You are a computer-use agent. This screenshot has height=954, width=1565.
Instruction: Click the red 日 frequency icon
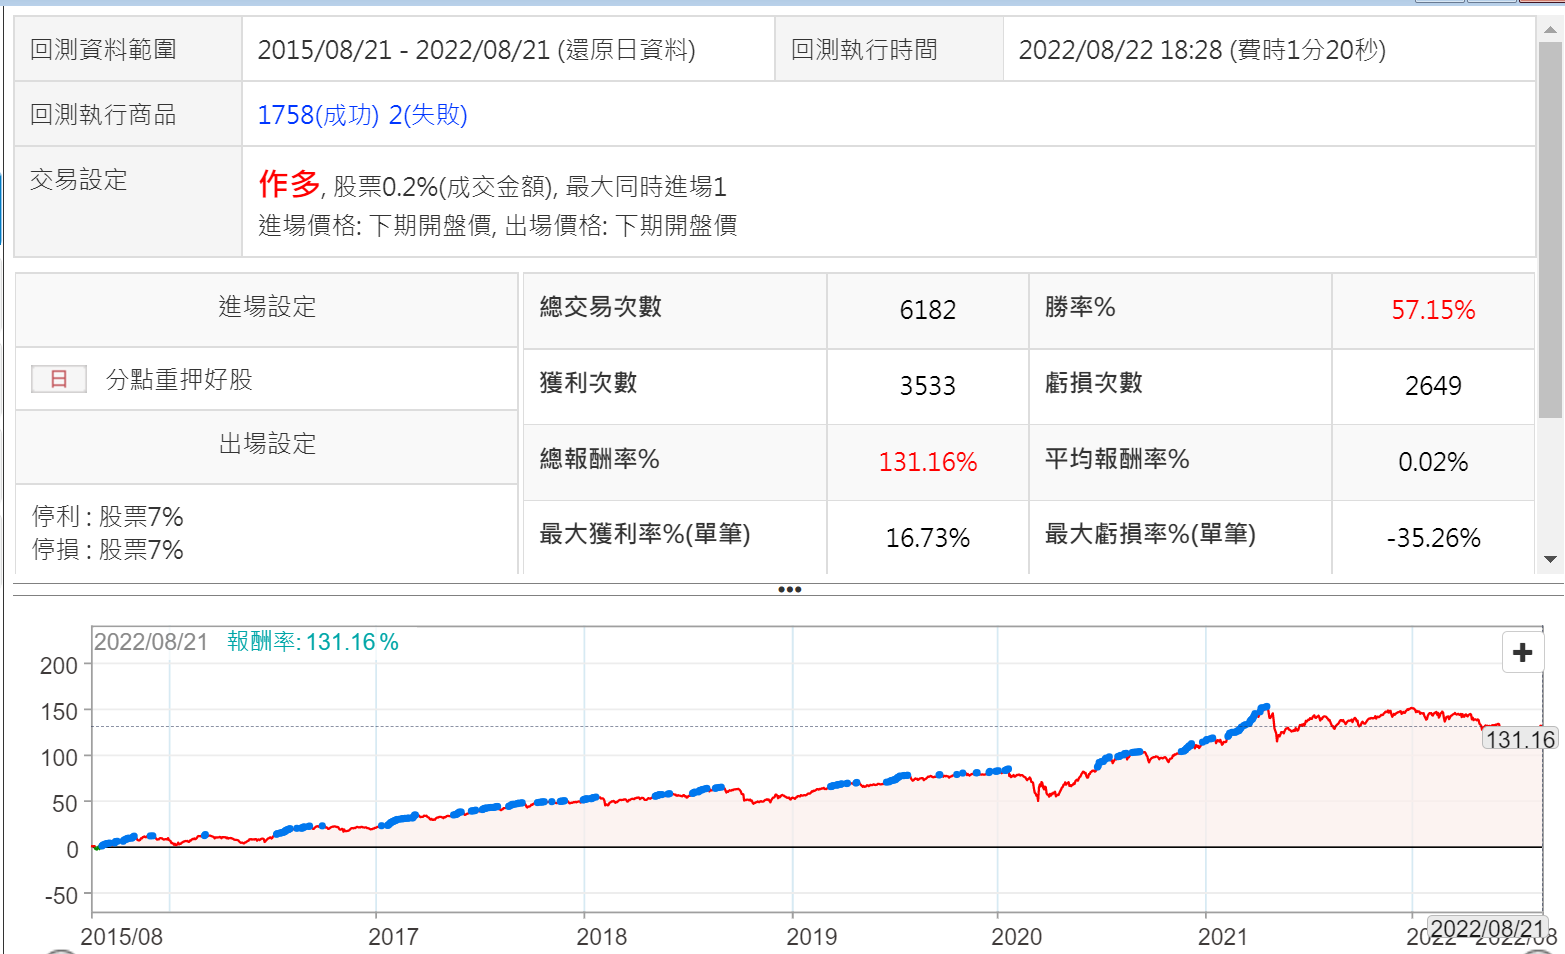coord(59,379)
